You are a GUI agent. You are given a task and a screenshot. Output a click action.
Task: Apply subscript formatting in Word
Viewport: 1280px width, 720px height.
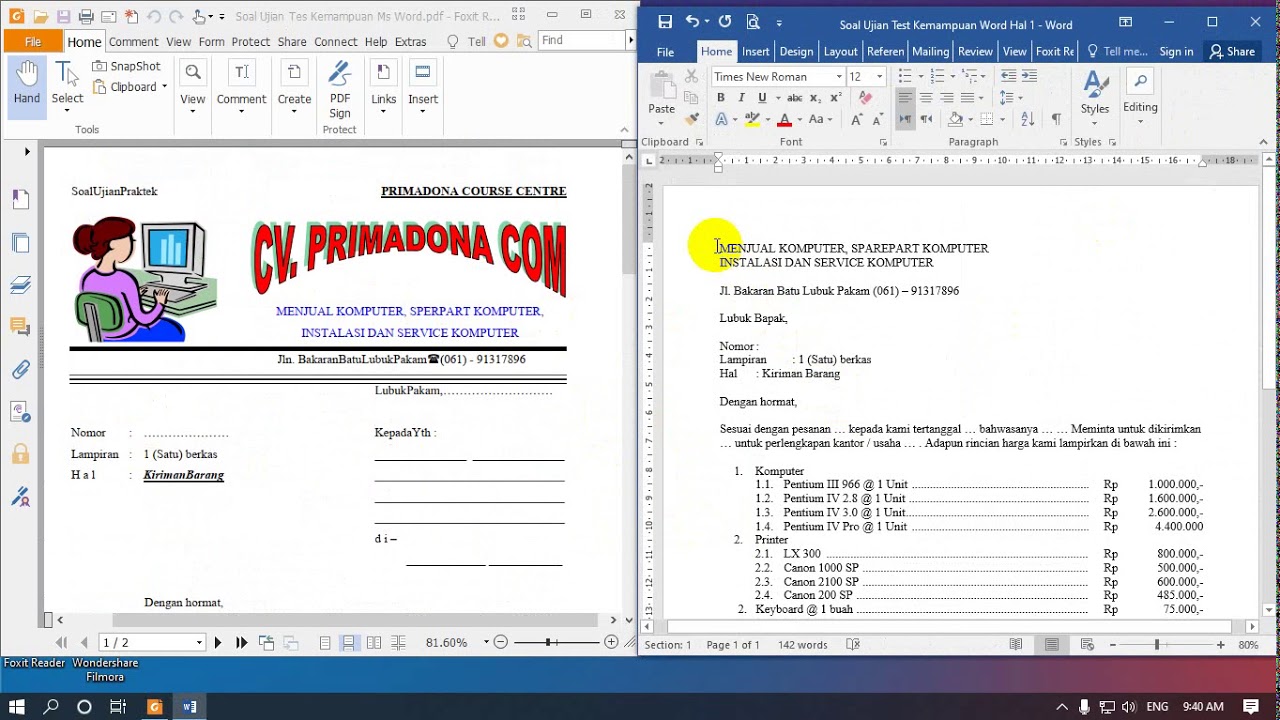[x=815, y=98]
